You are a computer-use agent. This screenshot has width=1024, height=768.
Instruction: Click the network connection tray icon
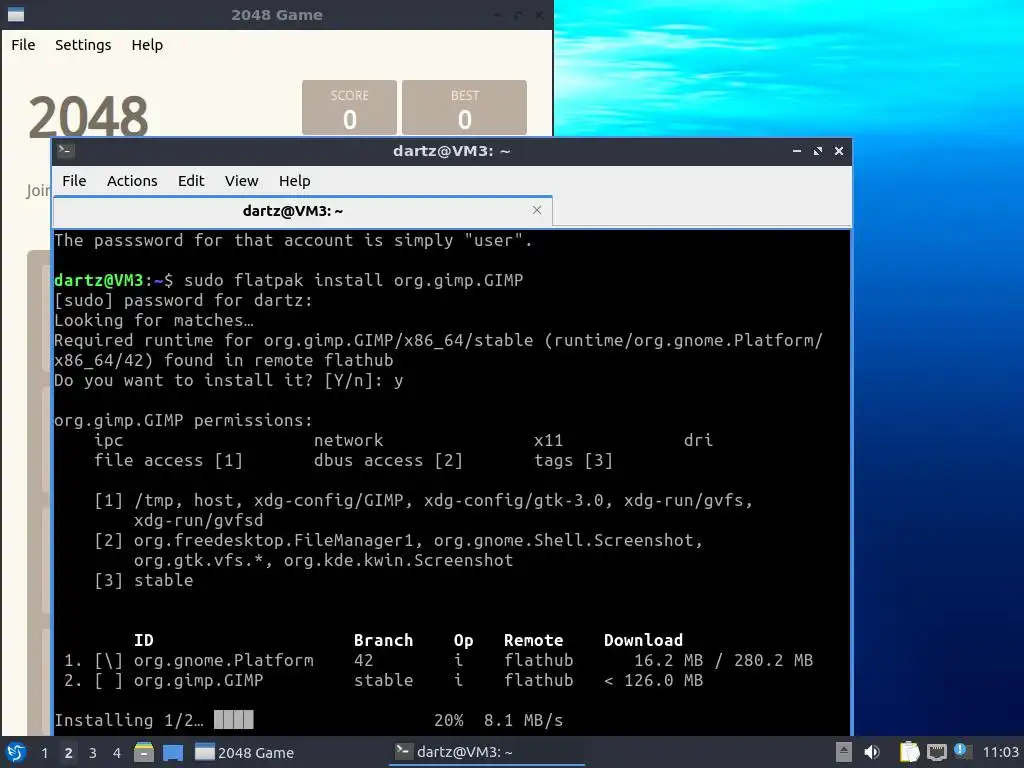(936, 752)
